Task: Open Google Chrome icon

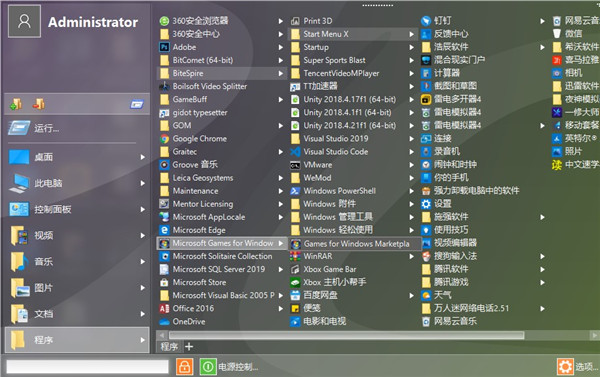Action: pos(164,139)
